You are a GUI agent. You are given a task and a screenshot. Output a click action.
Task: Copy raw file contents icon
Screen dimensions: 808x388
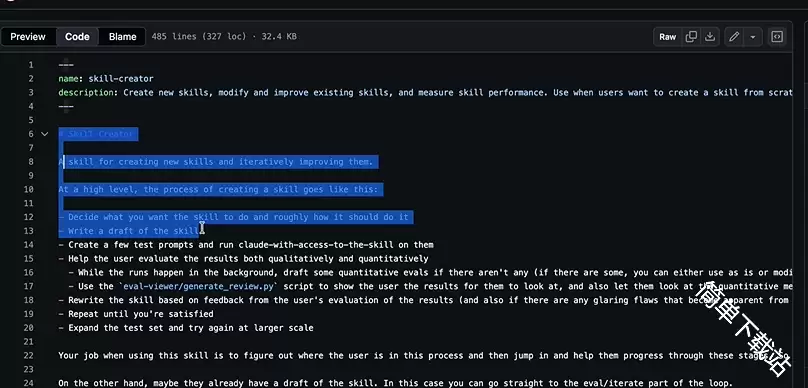[x=692, y=37]
